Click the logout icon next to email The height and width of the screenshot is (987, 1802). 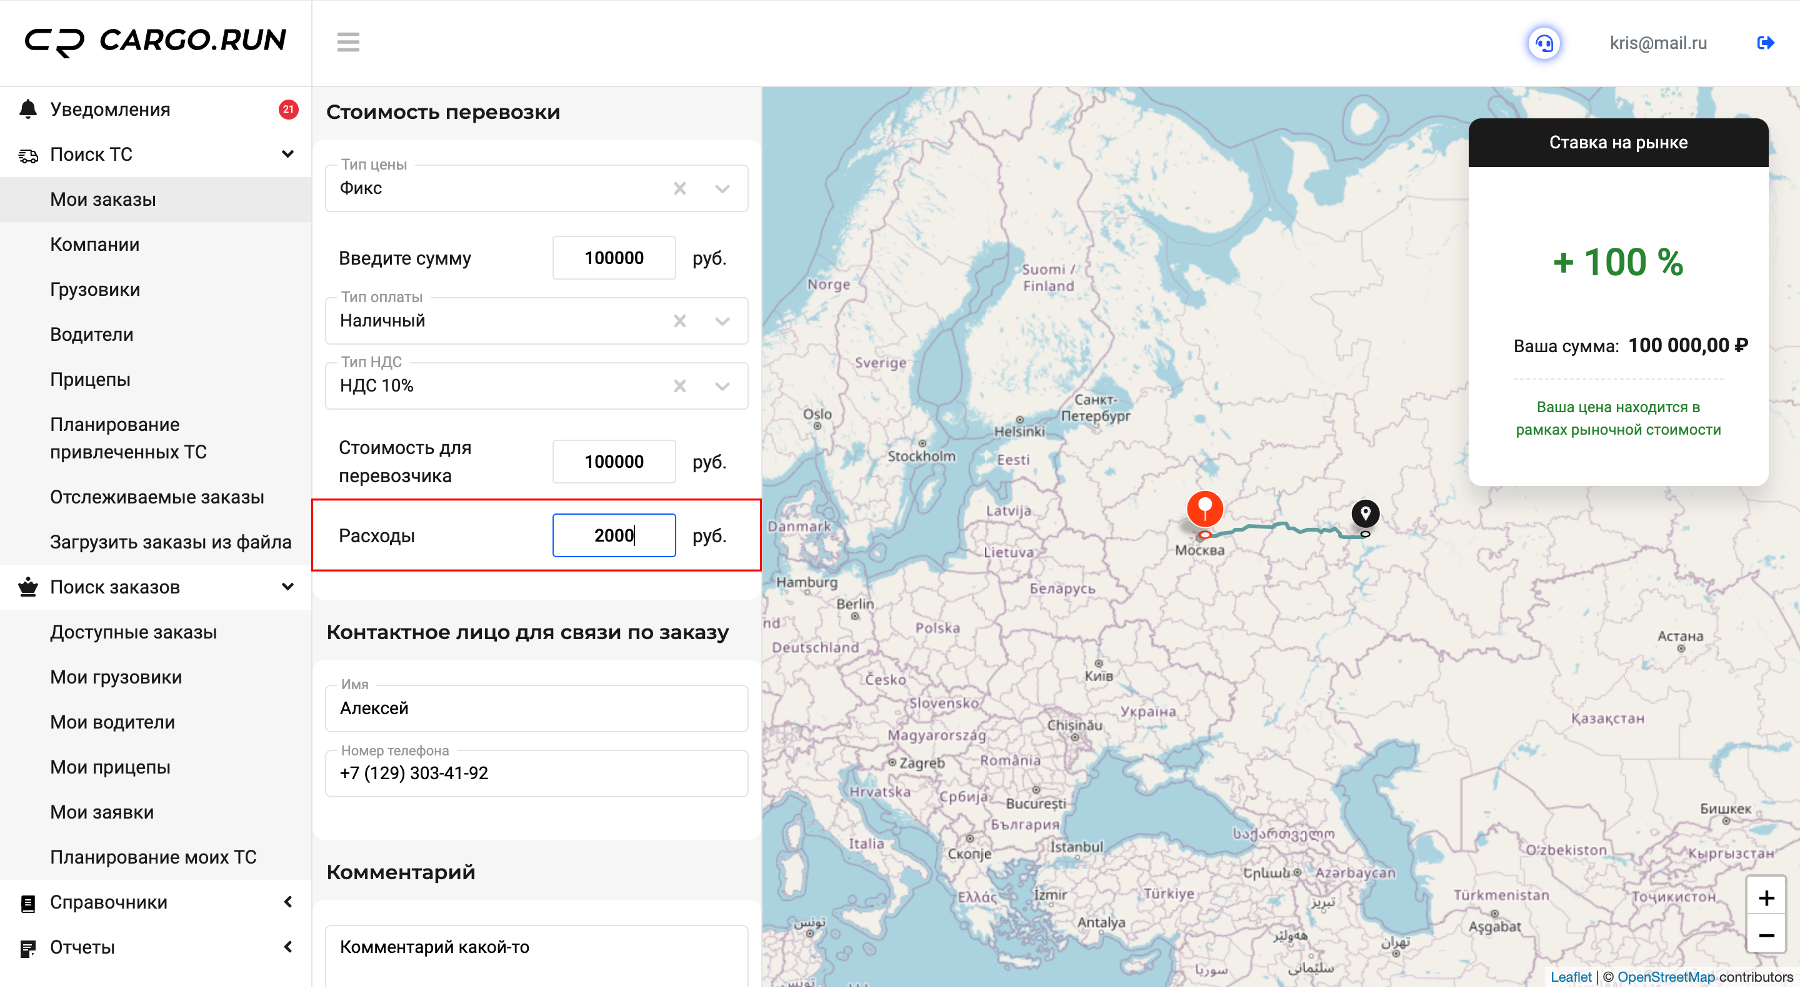pyautogui.click(x=1765, y=43)
